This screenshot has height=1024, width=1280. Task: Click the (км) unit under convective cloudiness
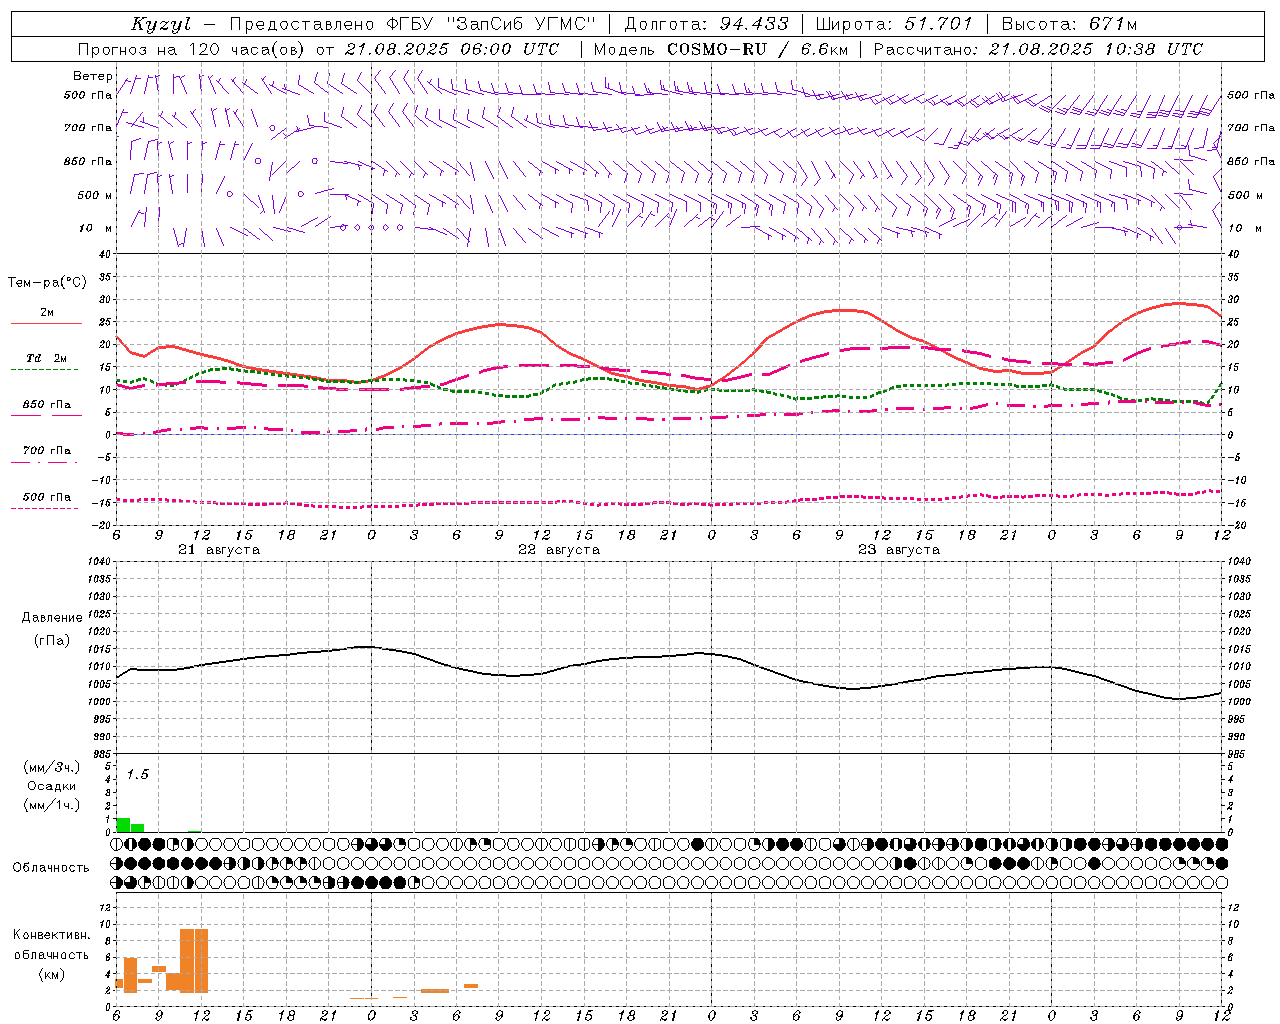click(x=51, y=974)
